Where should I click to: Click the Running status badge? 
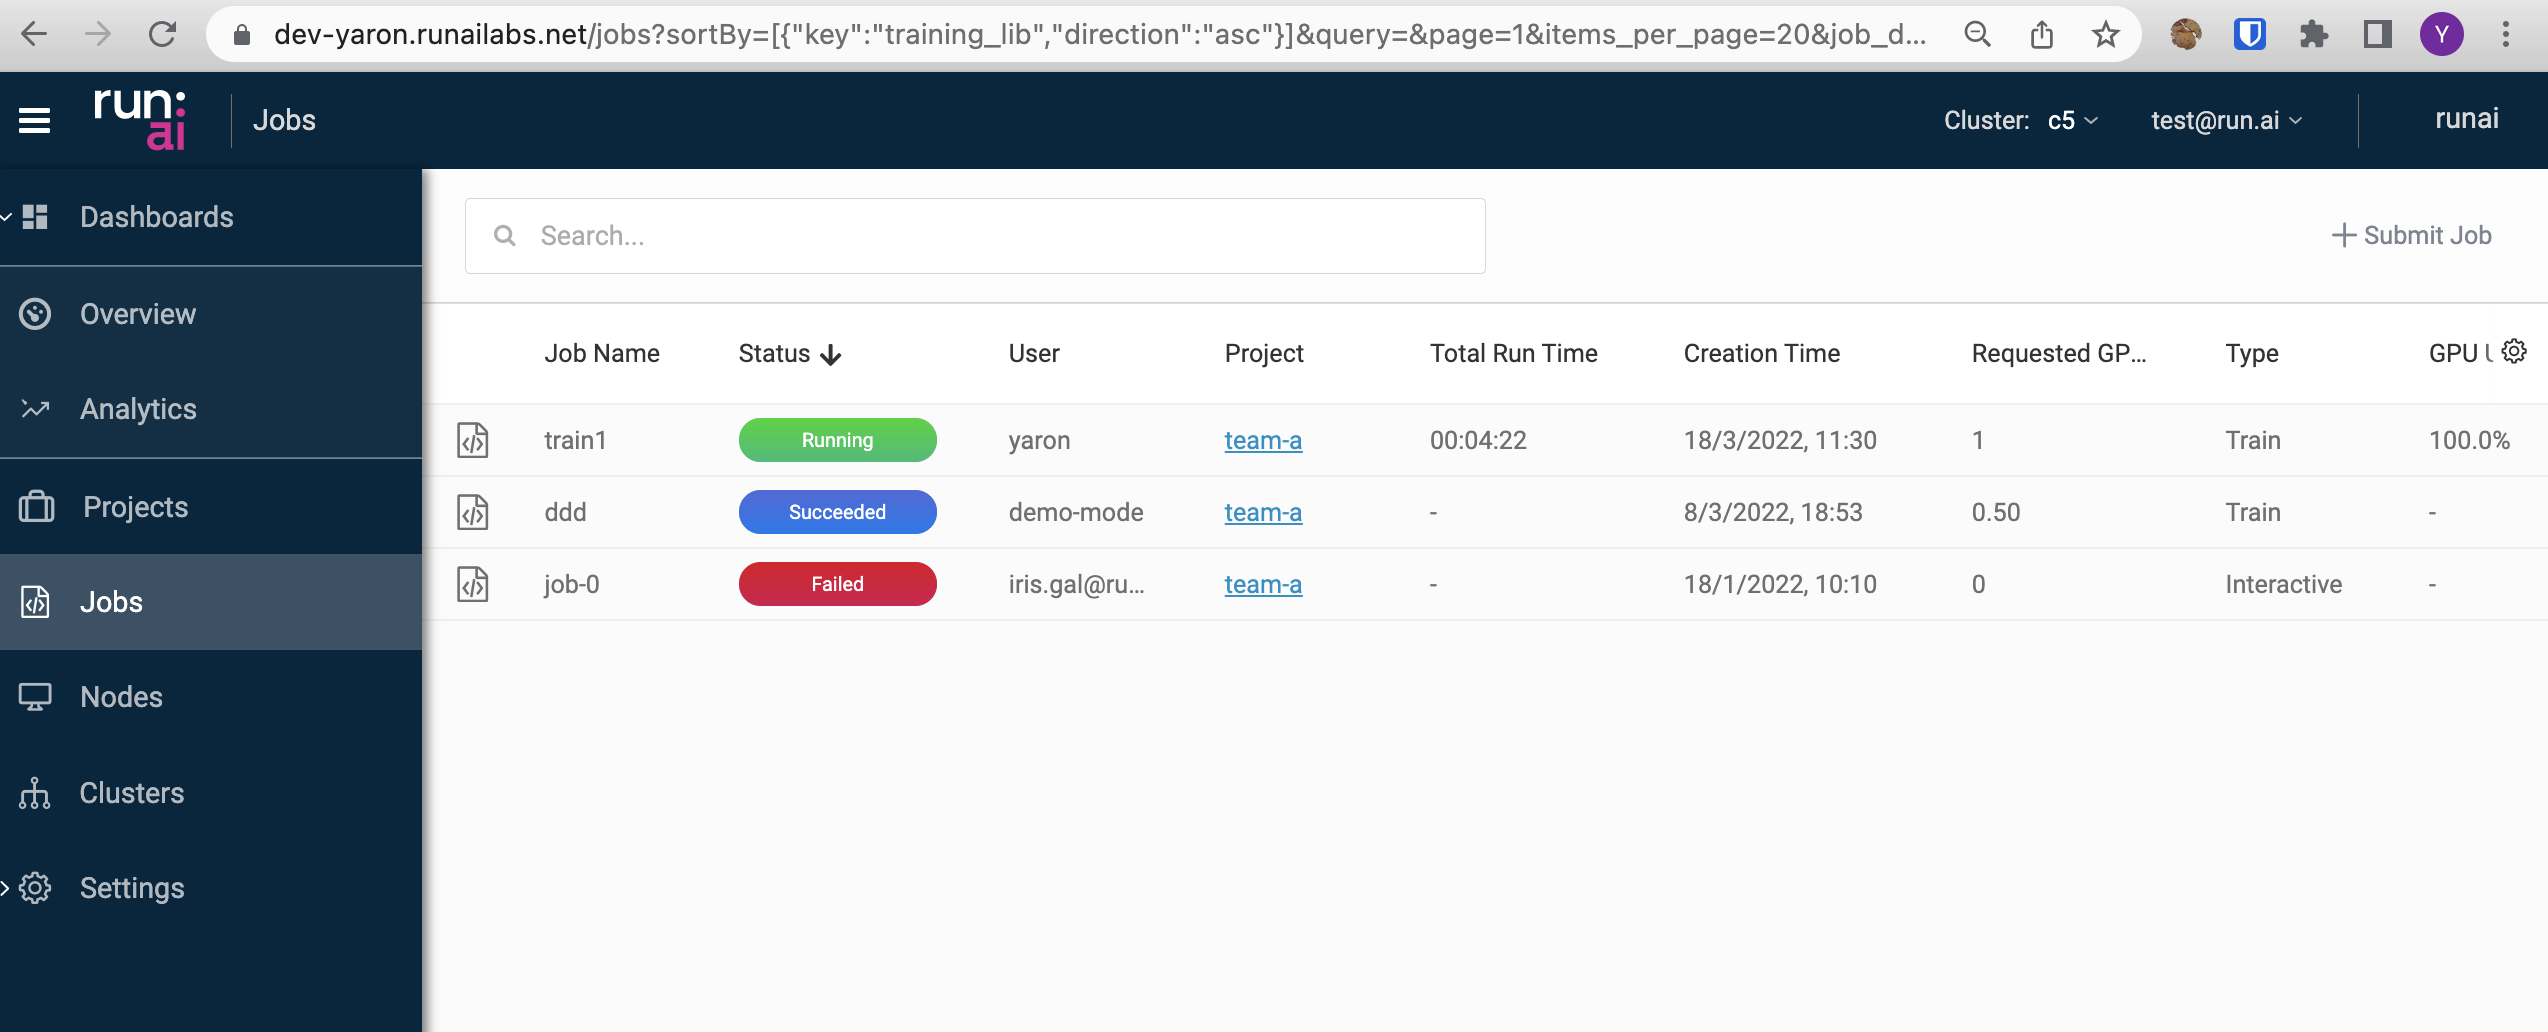[837, 440]
